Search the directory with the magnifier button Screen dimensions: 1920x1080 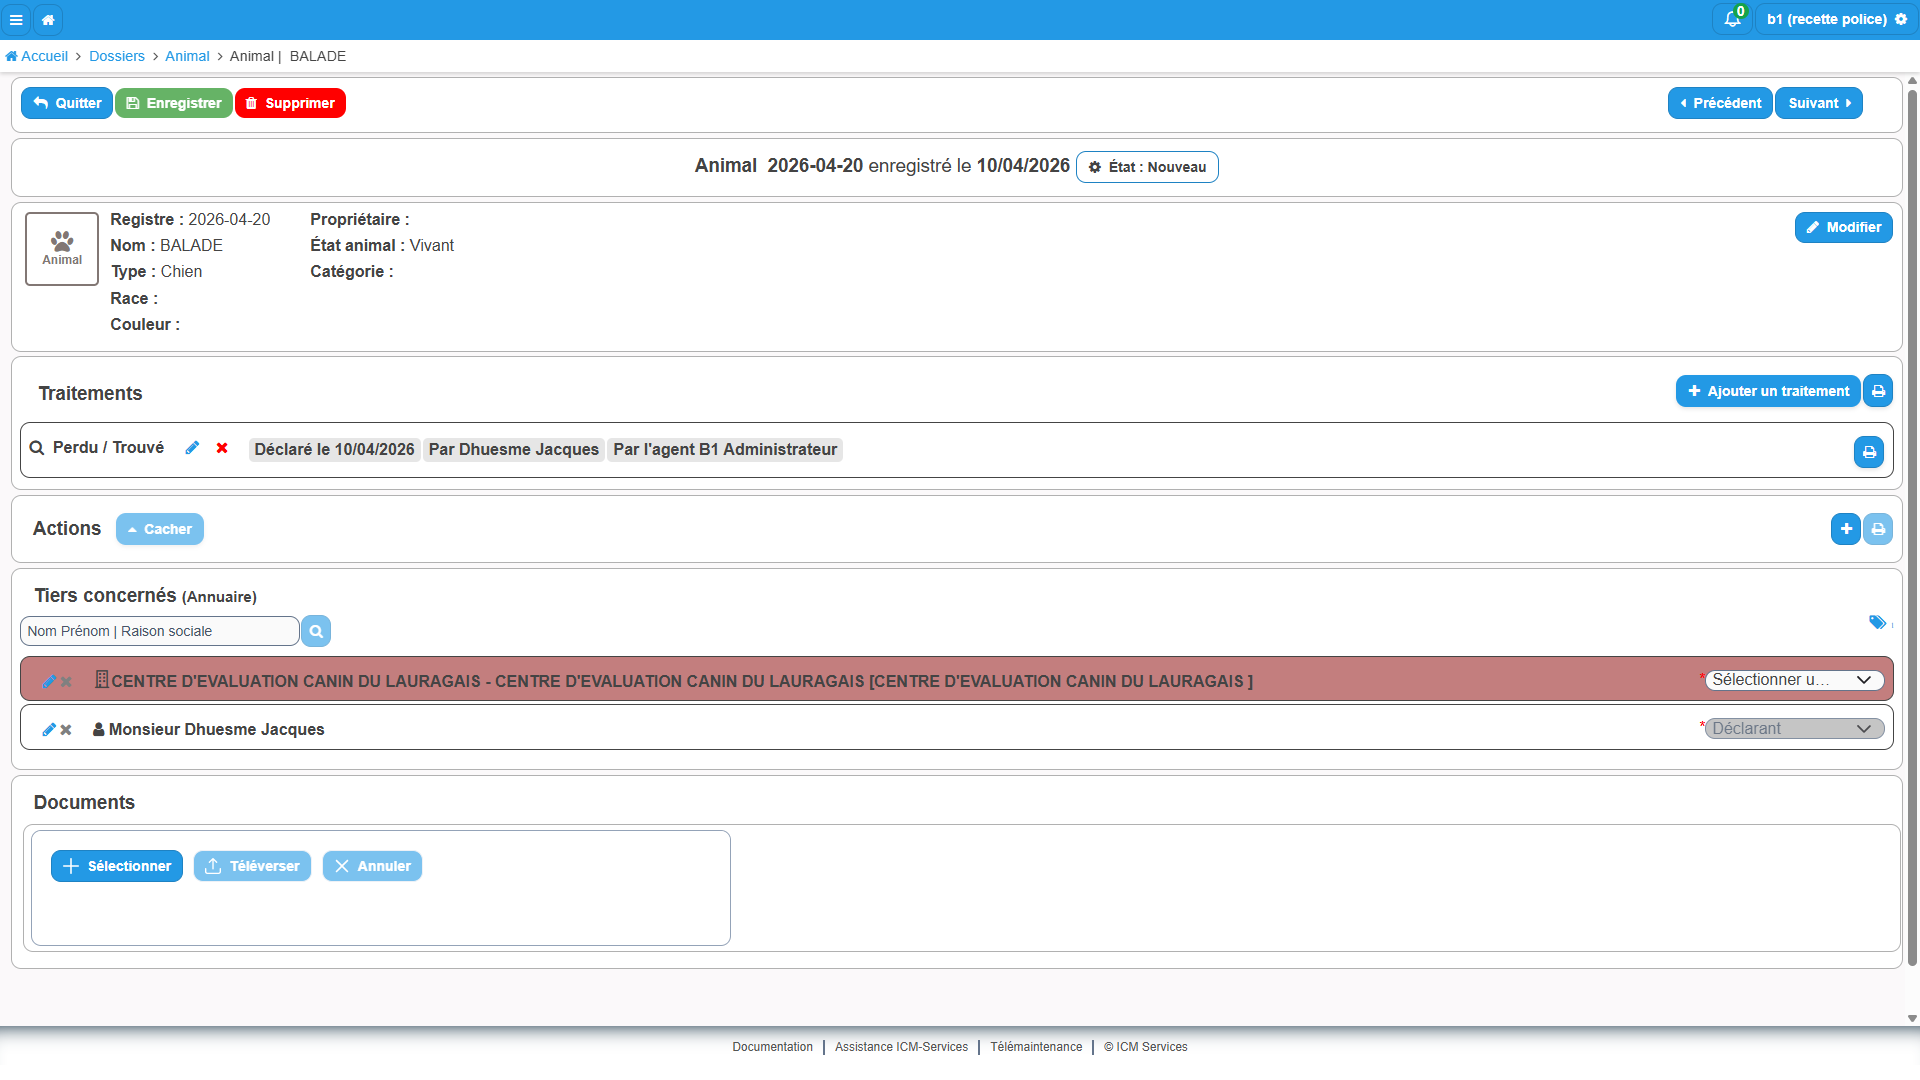click(x=316, y=631)
